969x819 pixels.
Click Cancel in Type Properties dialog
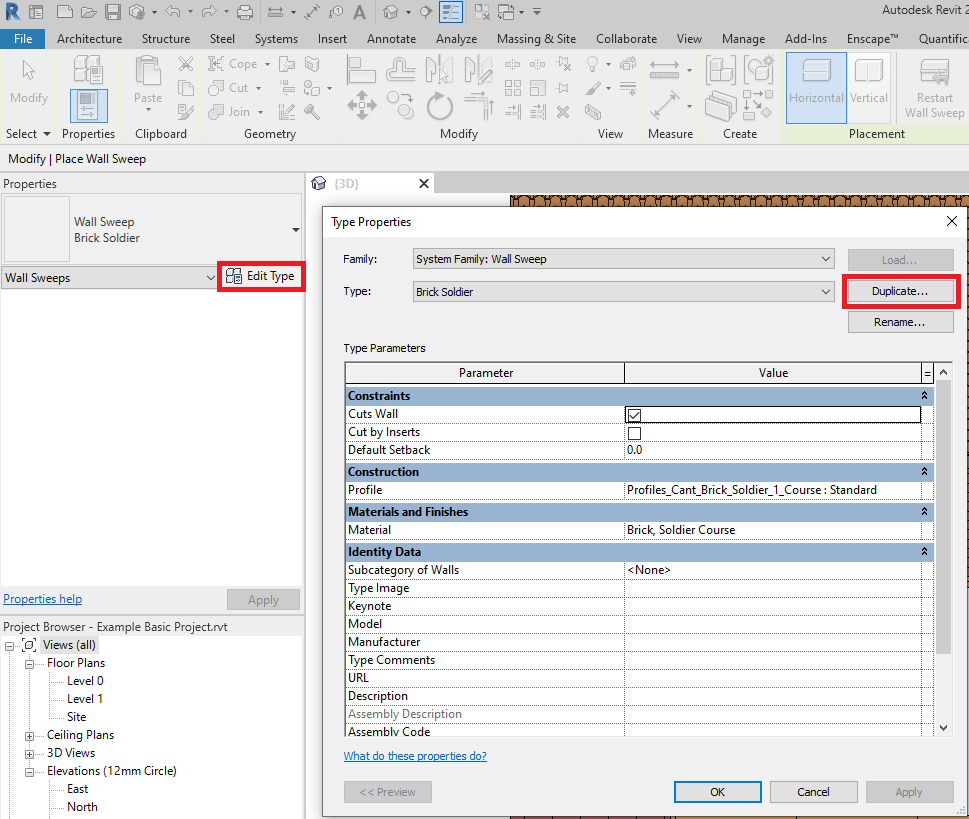813,792
